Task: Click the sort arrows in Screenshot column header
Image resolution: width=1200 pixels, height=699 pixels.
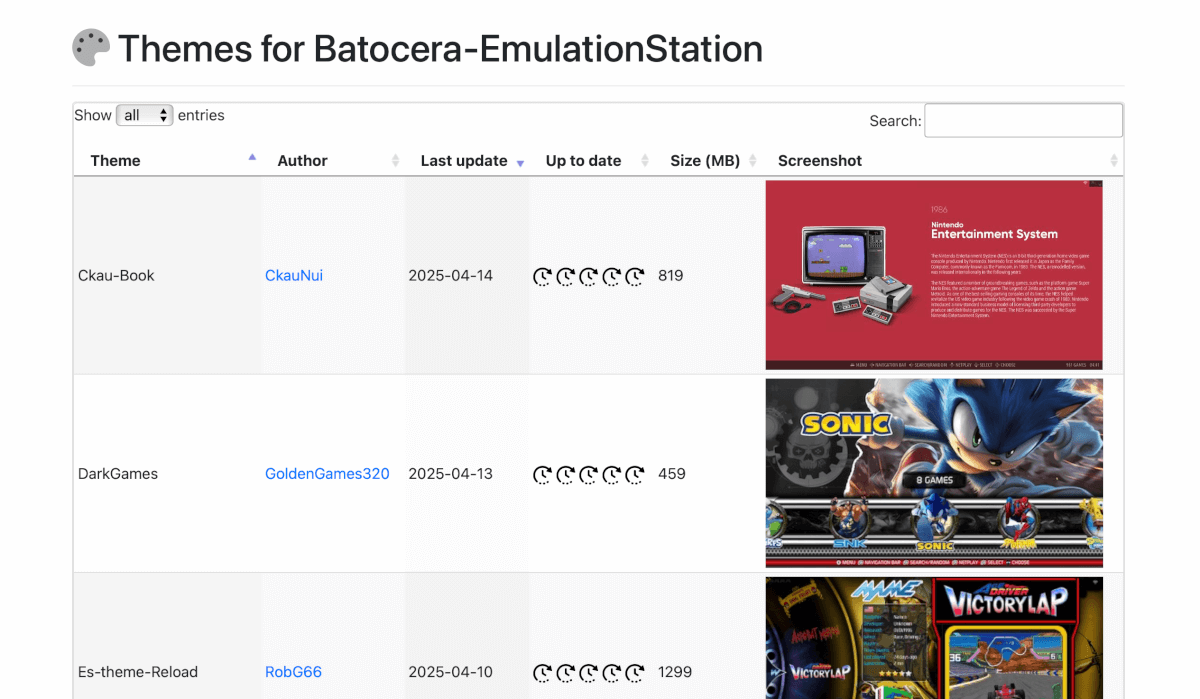Action: 1114,161
